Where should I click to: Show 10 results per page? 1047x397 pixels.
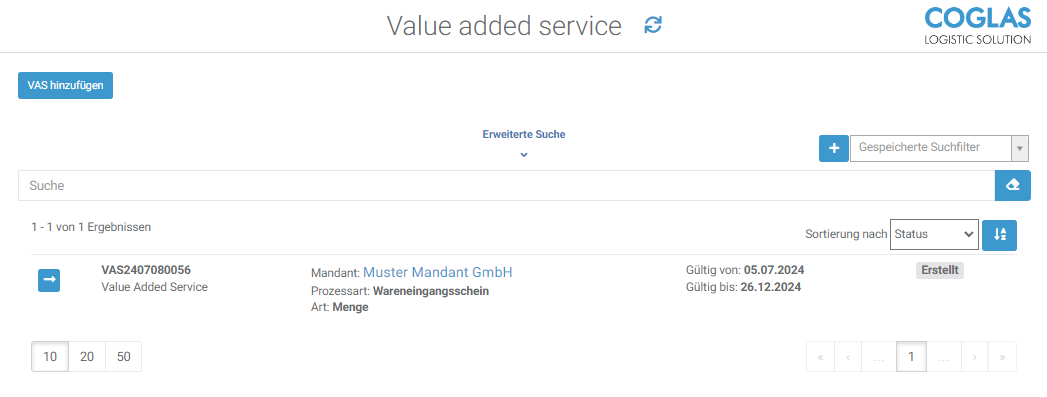(50, 357)
